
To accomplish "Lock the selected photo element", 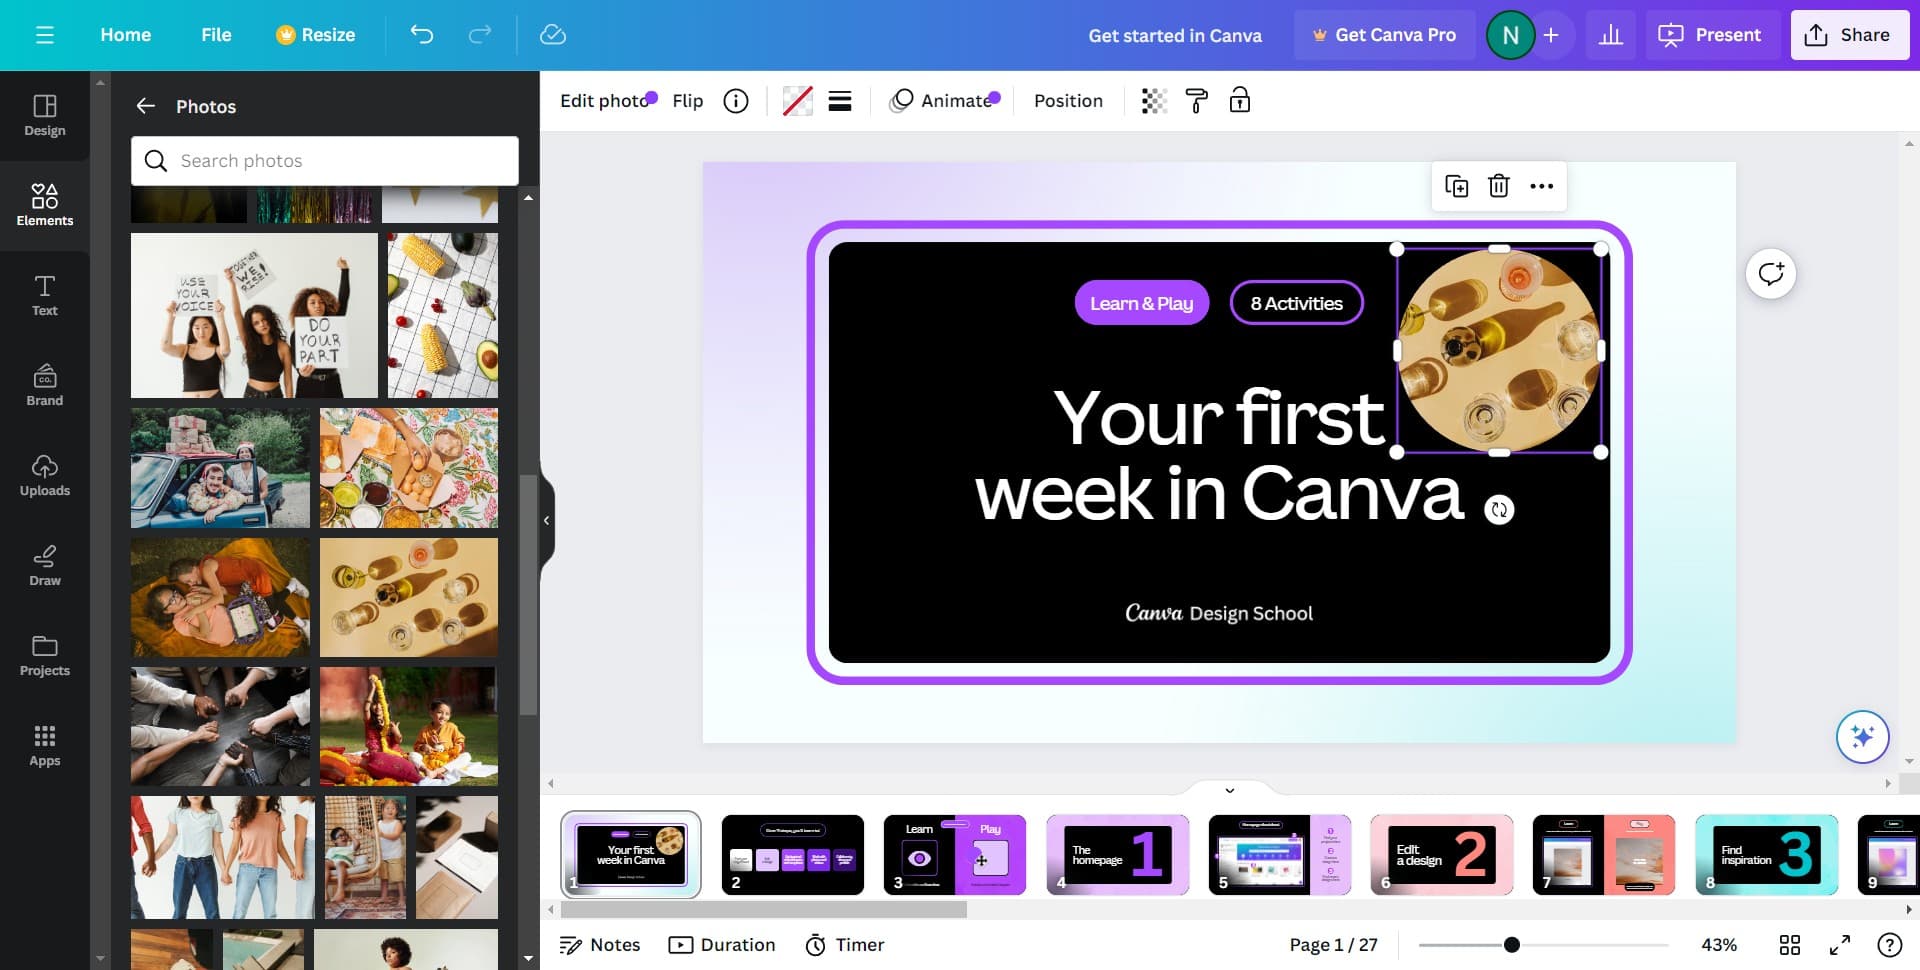I will pos(1239,101).
